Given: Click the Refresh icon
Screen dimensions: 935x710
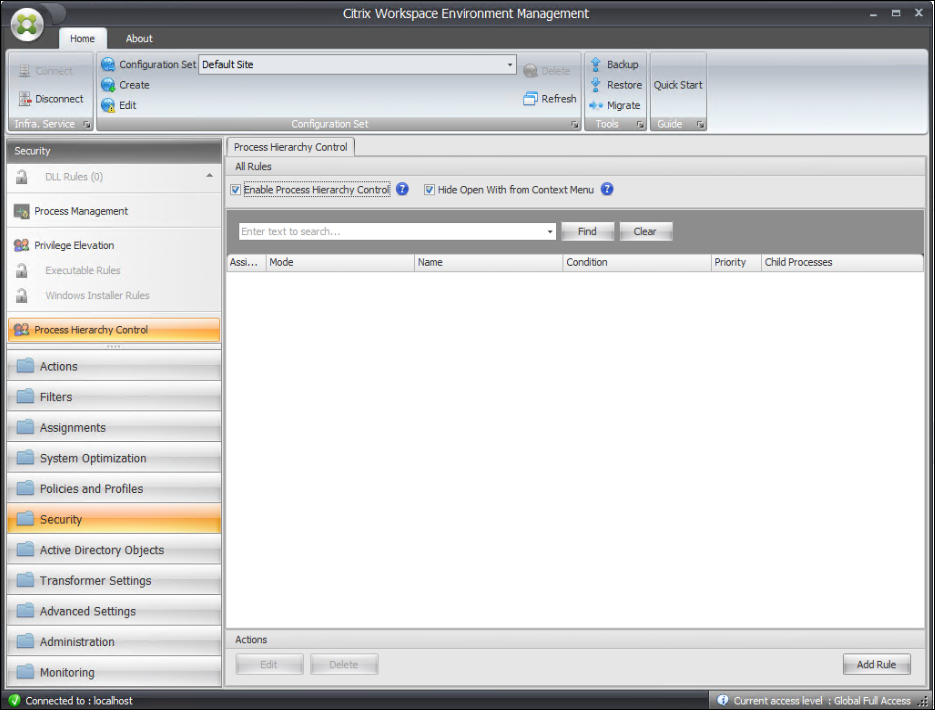Looking at the screenshot, I should [530, 98].
